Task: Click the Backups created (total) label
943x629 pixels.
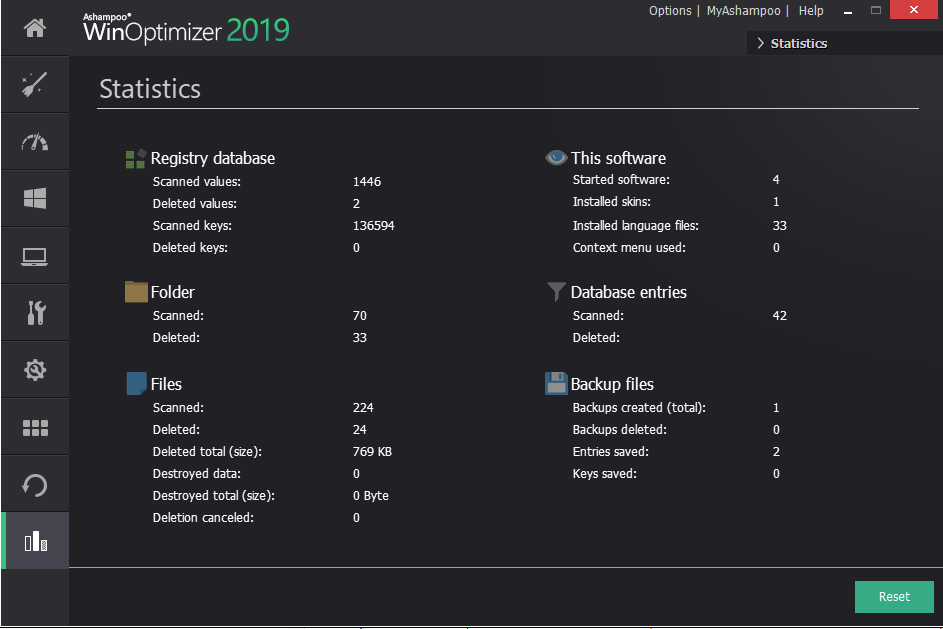Action: [x=639, y=408]
